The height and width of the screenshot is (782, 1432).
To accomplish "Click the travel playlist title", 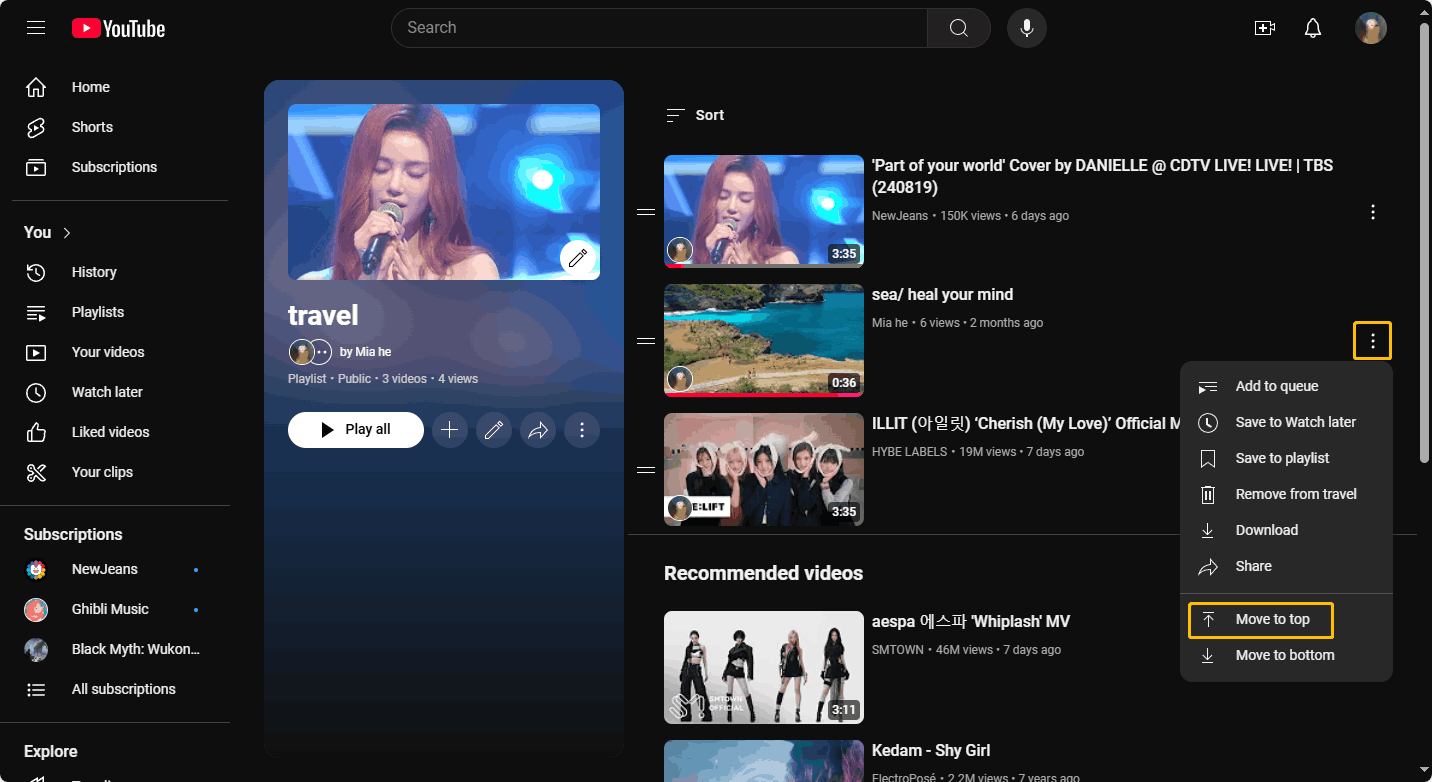I will click(323, 315).
